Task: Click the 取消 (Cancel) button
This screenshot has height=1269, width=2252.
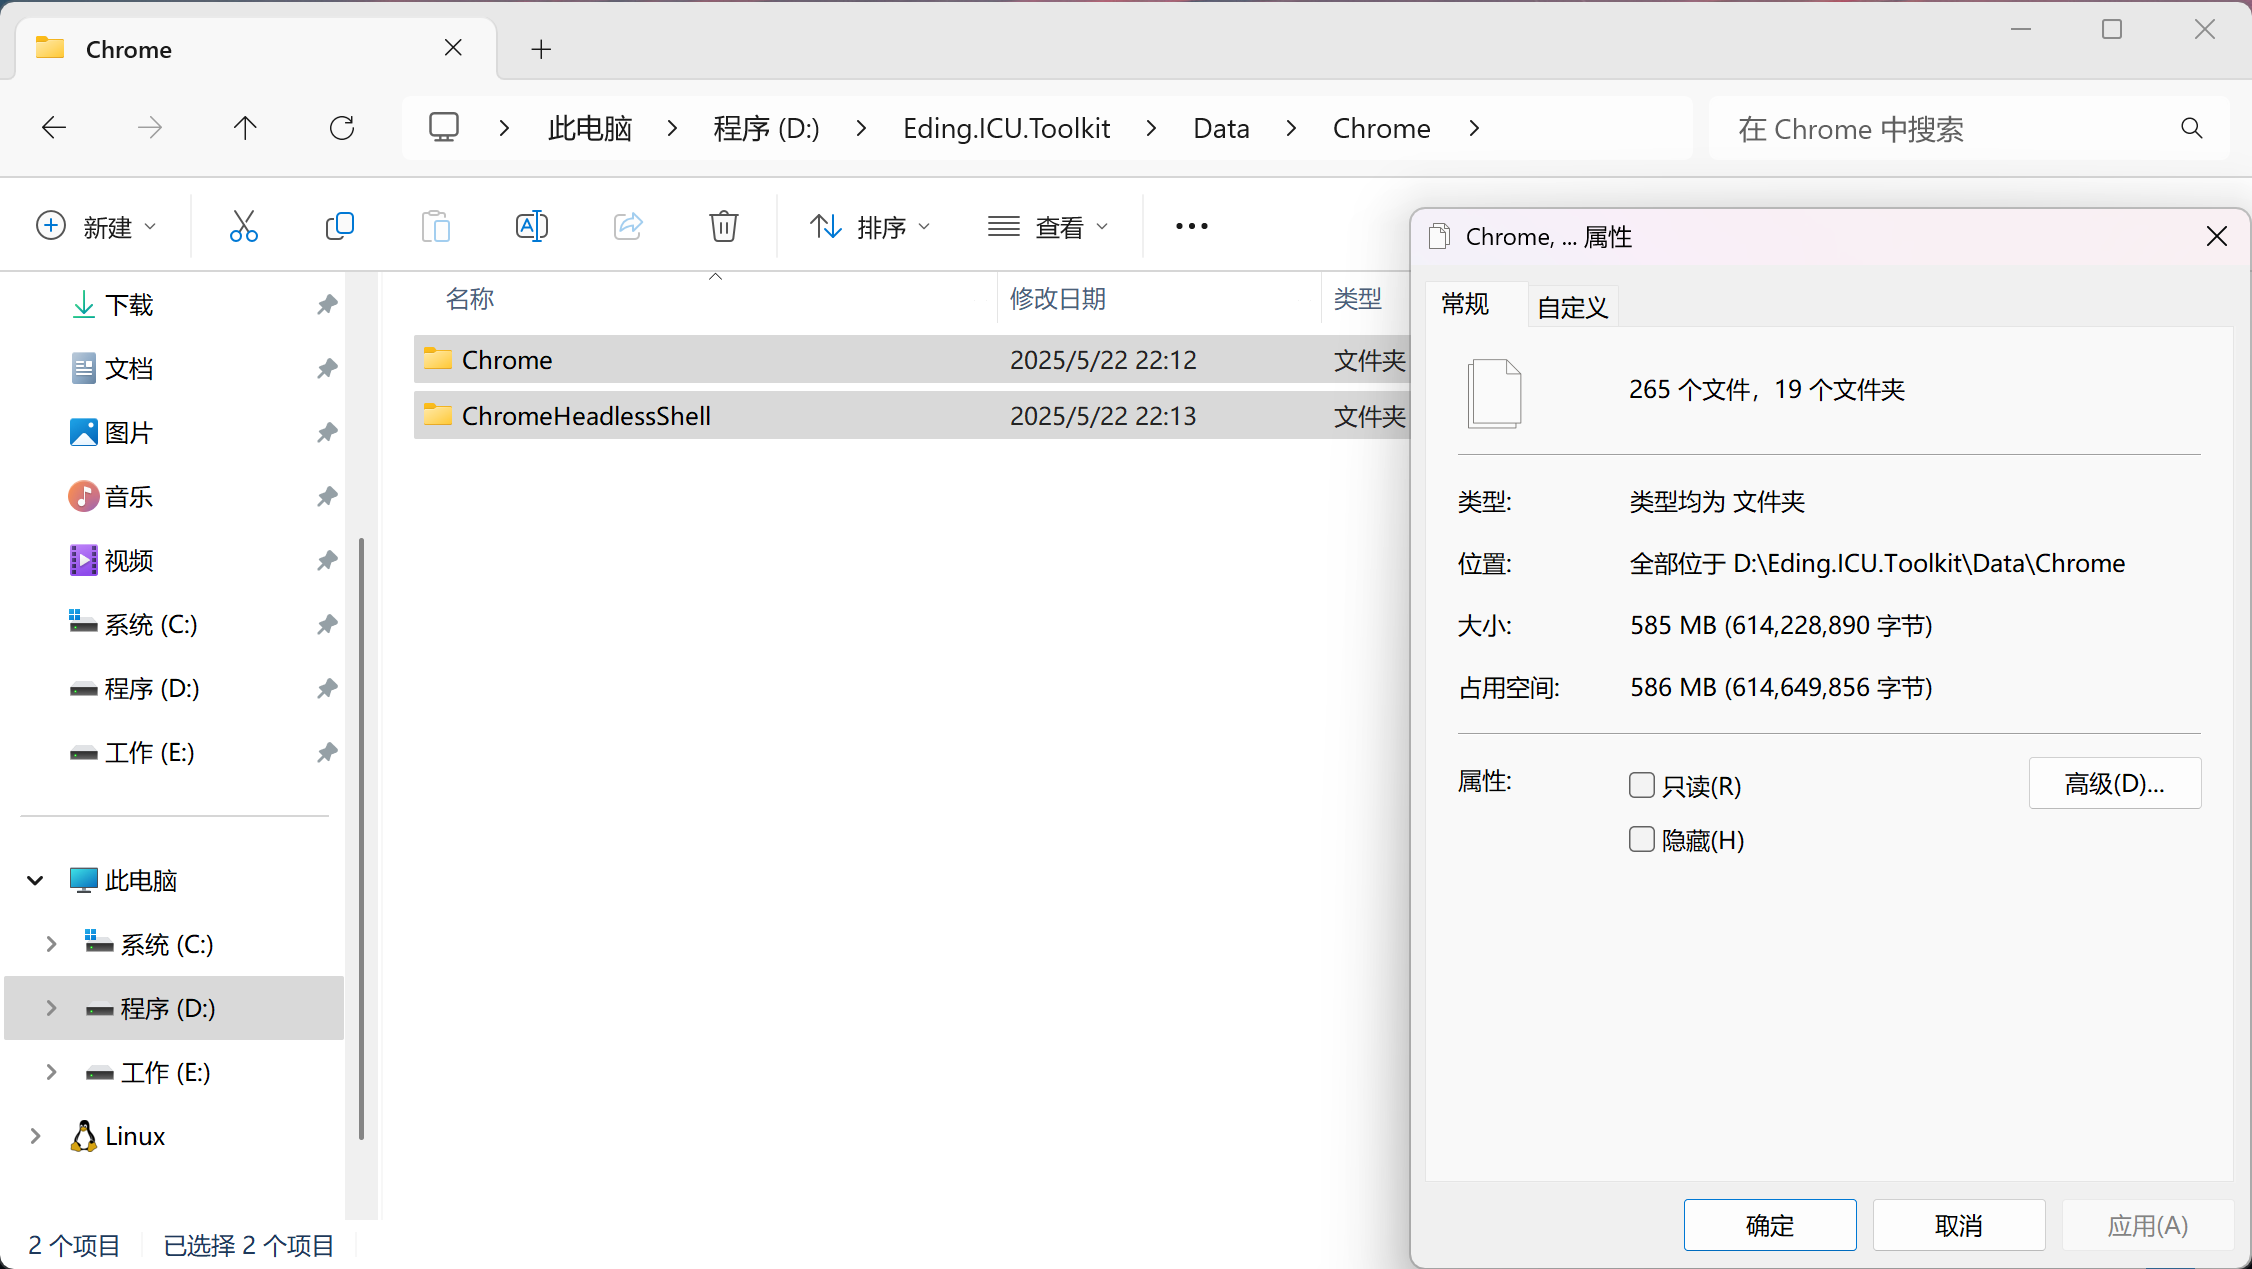Action: pyautogui.click(x=1959, y=1225)
